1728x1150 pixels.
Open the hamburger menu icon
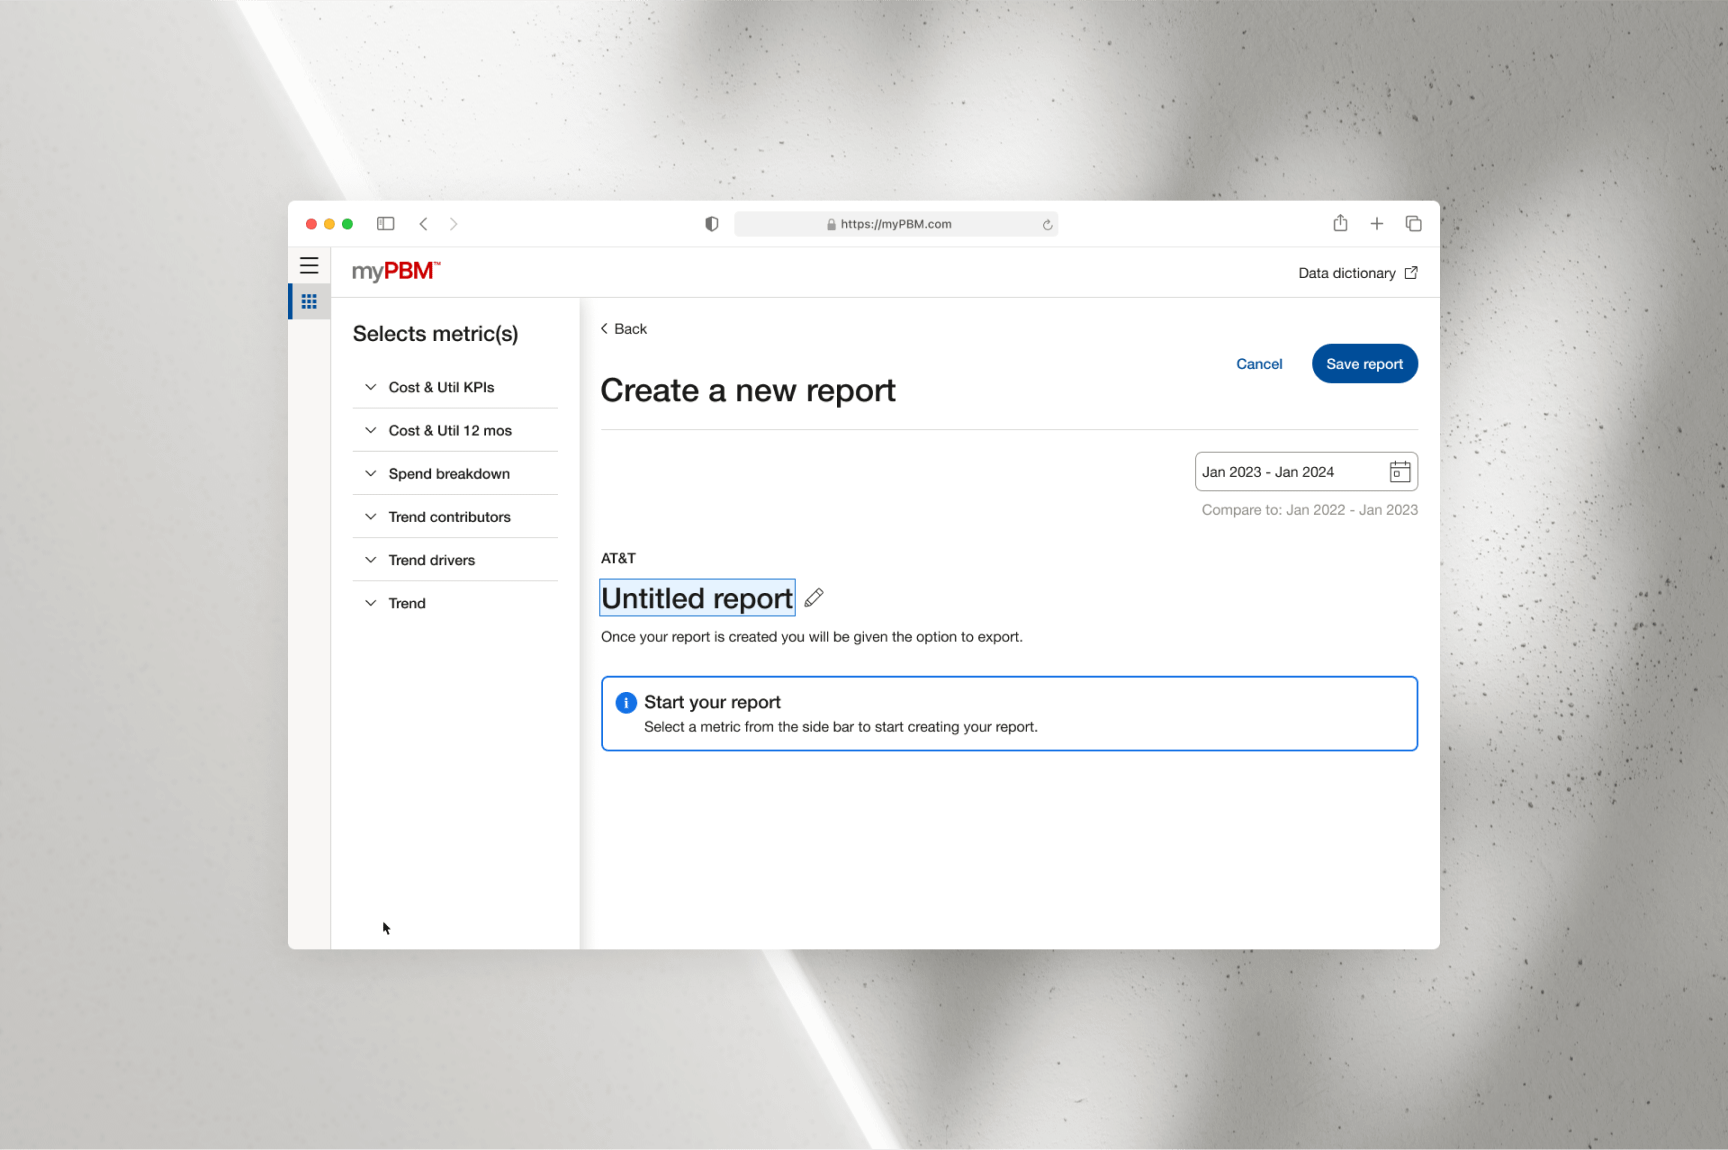point(309,266)
